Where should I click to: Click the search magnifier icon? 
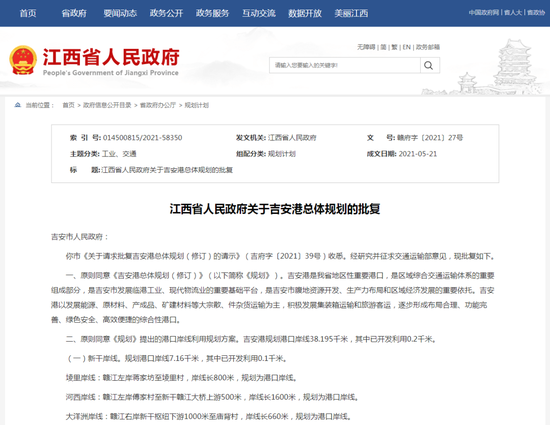(x=428, y=65)
